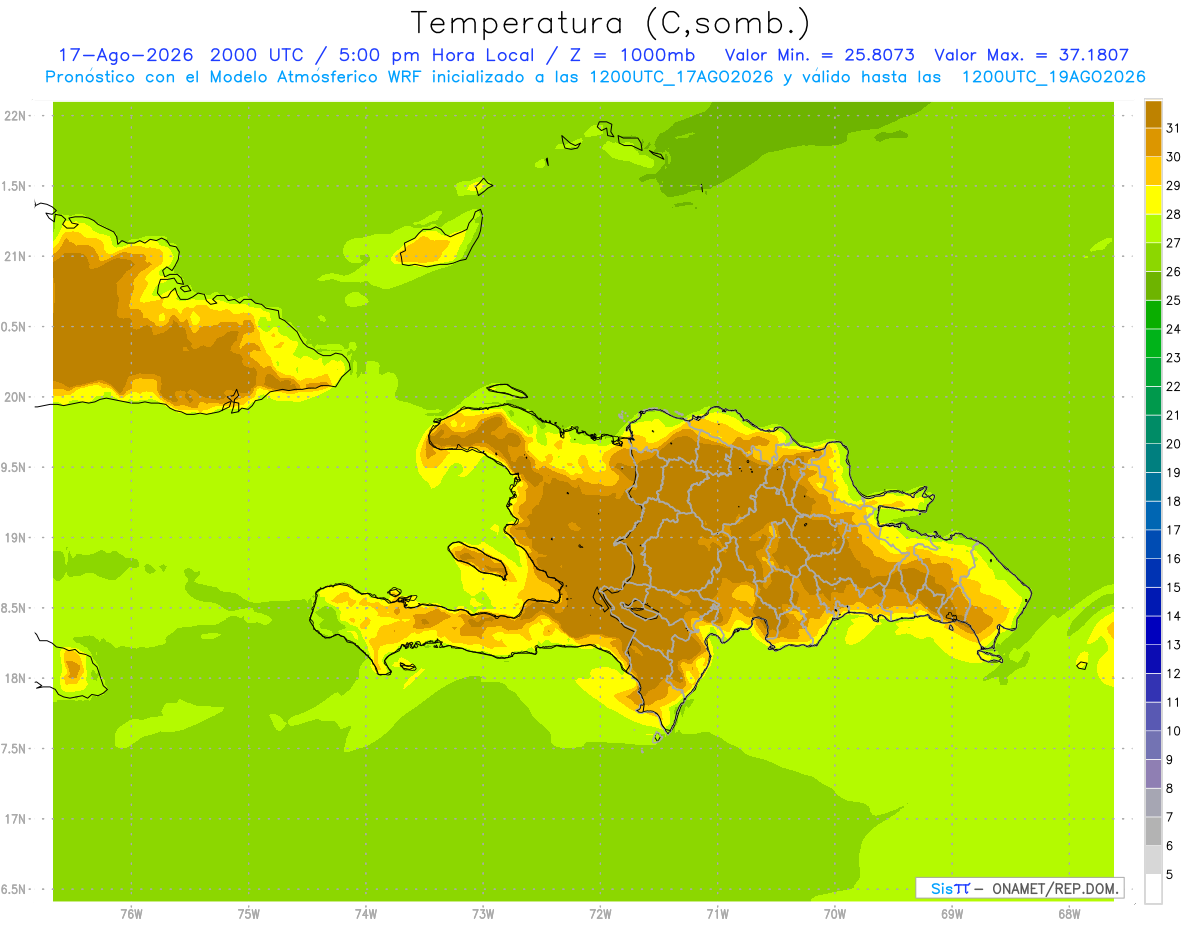The width and height of the screenshot is (1200, 927).
Task: Select the pressure level "Z = 1000mb"
Action: click(630, 55)
